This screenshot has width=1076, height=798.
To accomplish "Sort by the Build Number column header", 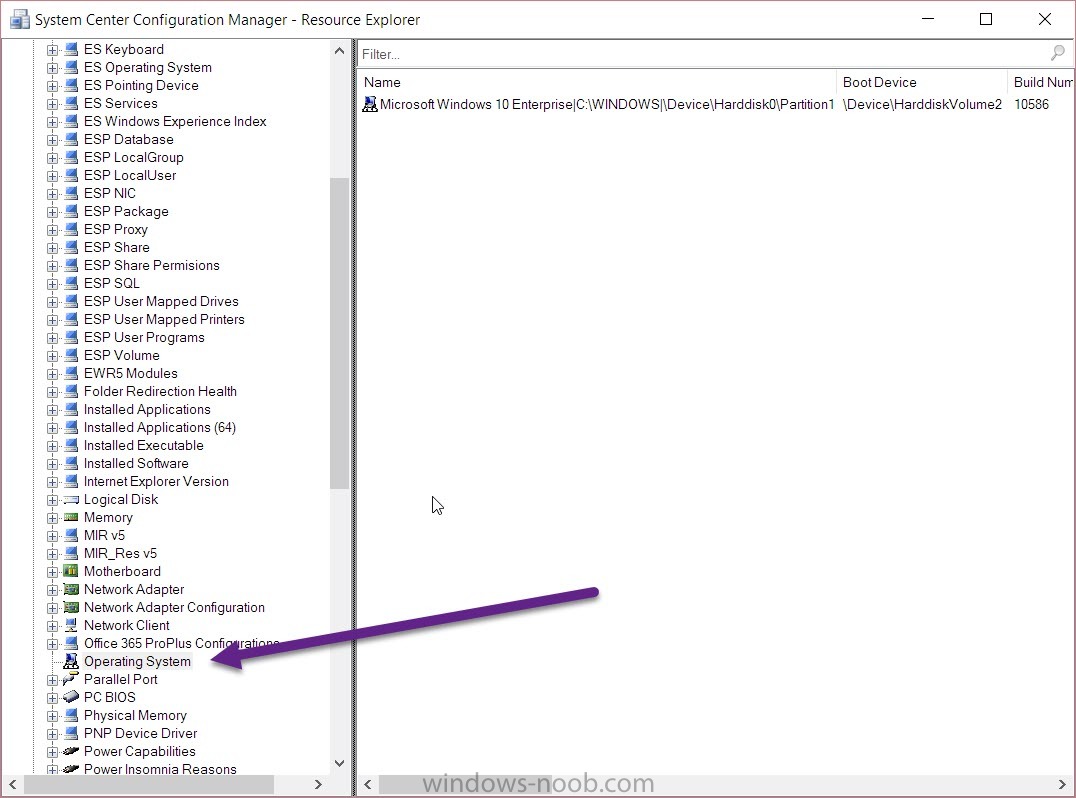I will [x=1041, y=82].
